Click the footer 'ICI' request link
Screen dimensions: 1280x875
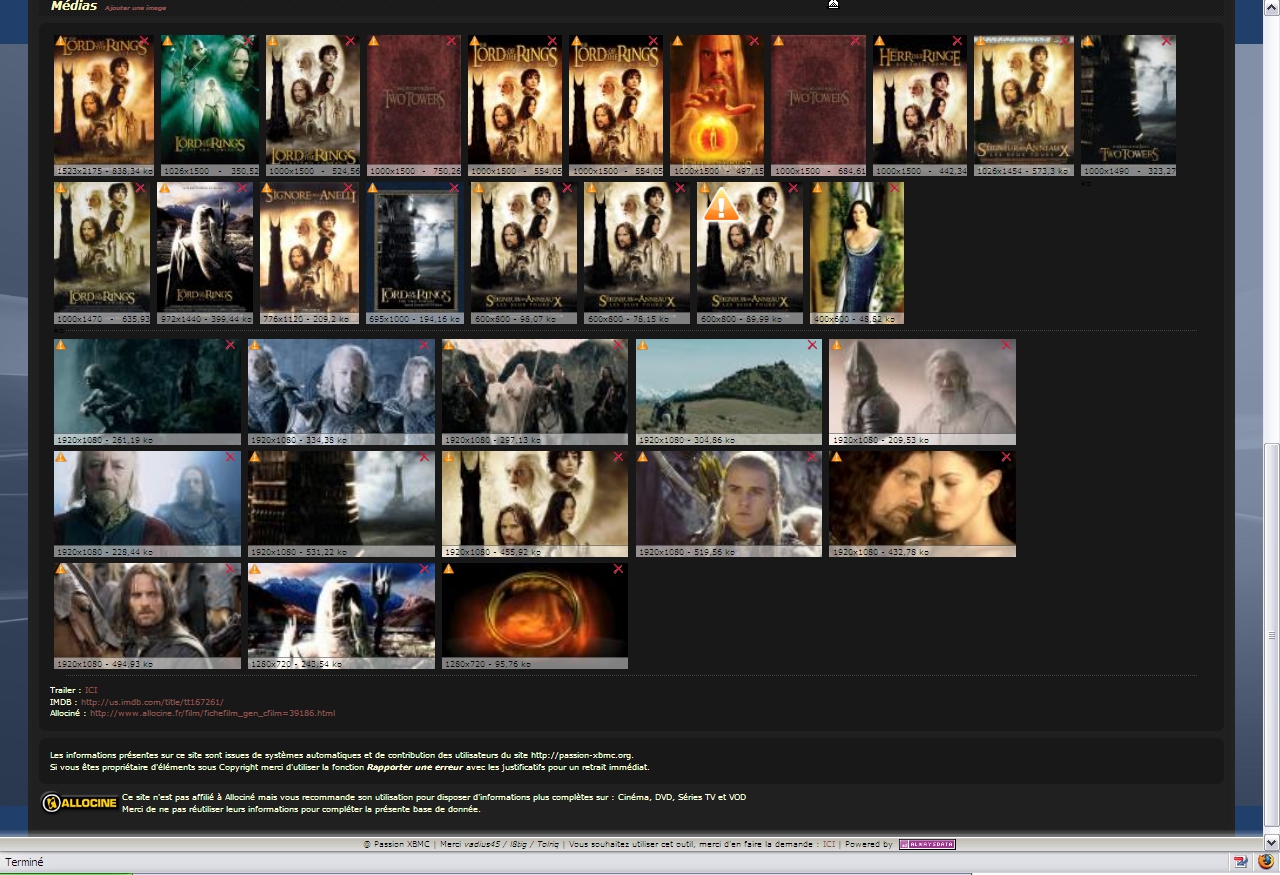pos(829,844)
